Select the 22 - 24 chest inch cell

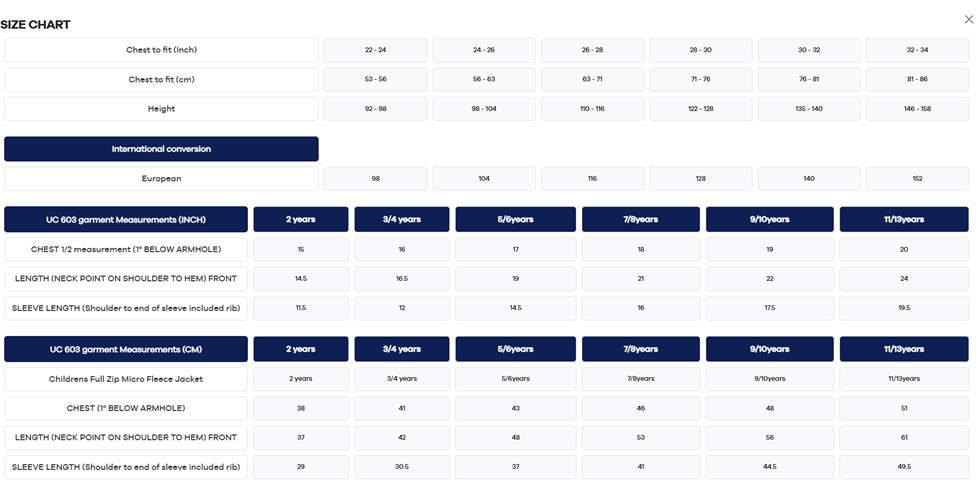click(x=375, y=50)
